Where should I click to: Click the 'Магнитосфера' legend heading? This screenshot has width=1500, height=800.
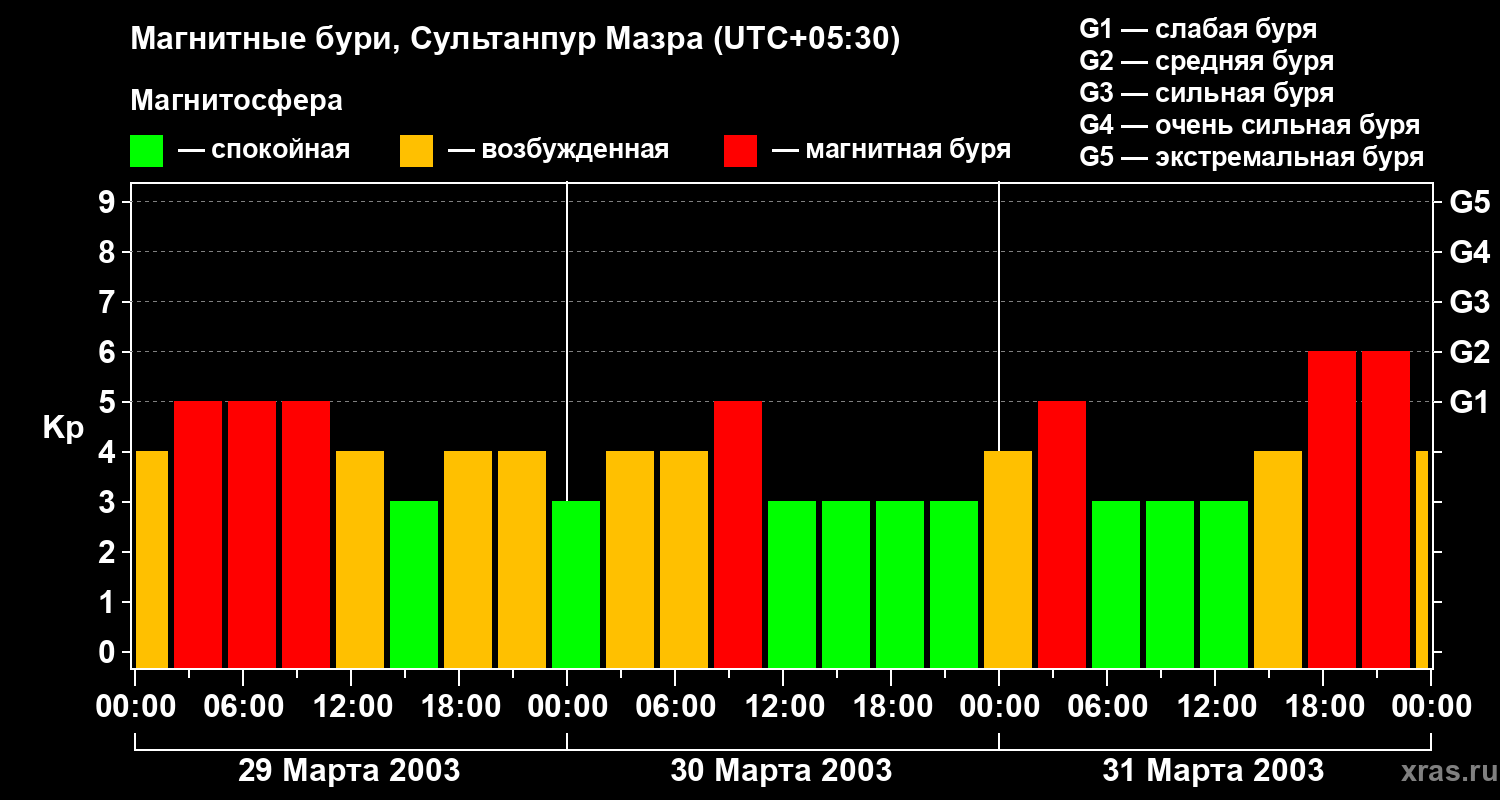pyautogui.click(x=236, y=101)
